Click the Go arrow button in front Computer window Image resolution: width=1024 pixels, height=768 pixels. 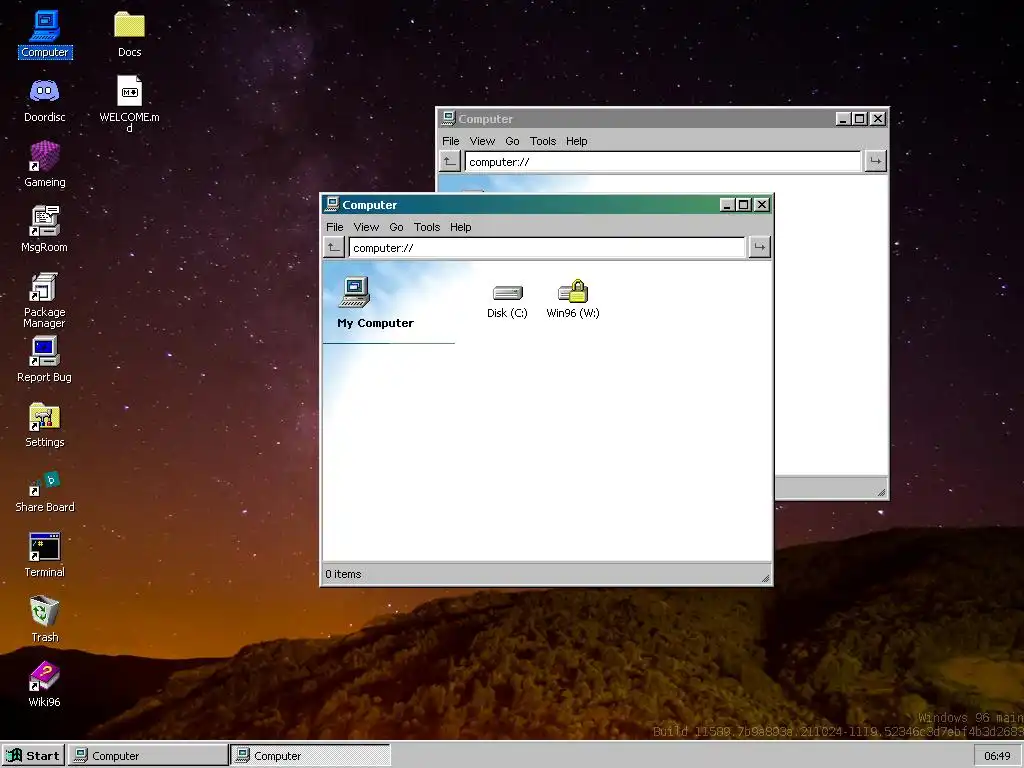point(759,248)
